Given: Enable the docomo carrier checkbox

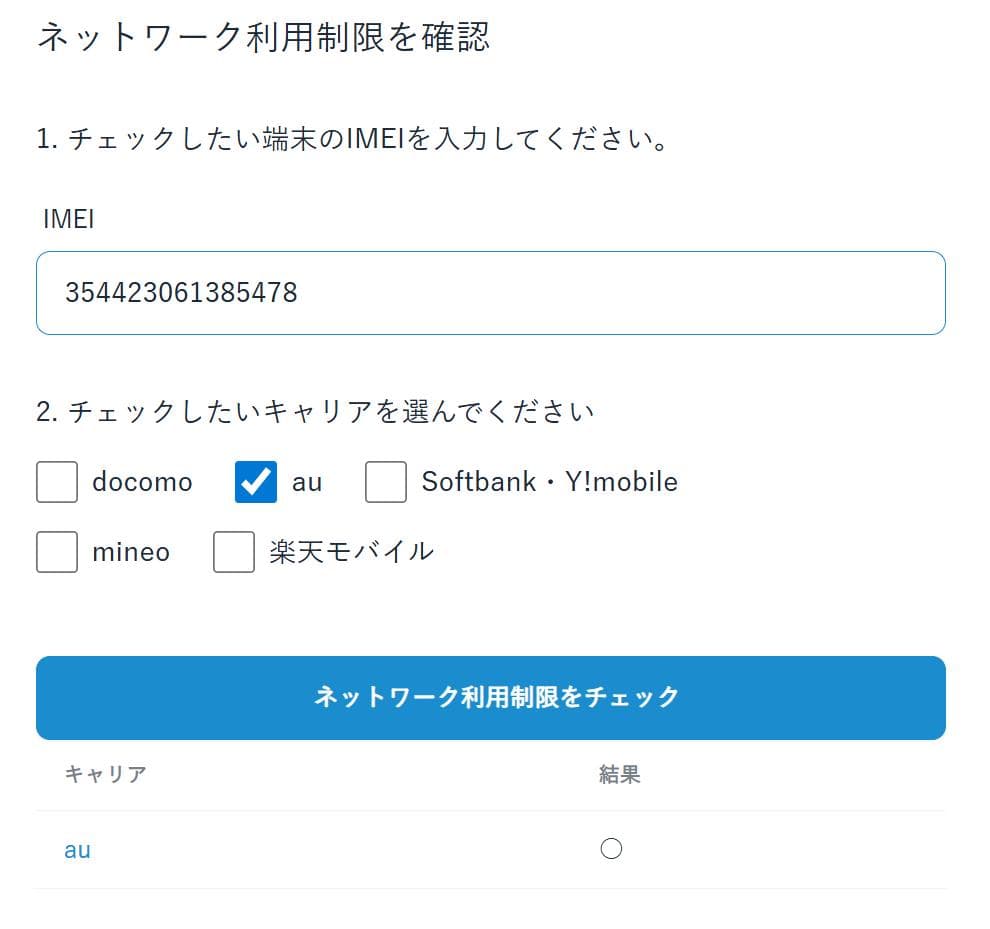Looking at the screenshot, I should (x=56, y=481).
